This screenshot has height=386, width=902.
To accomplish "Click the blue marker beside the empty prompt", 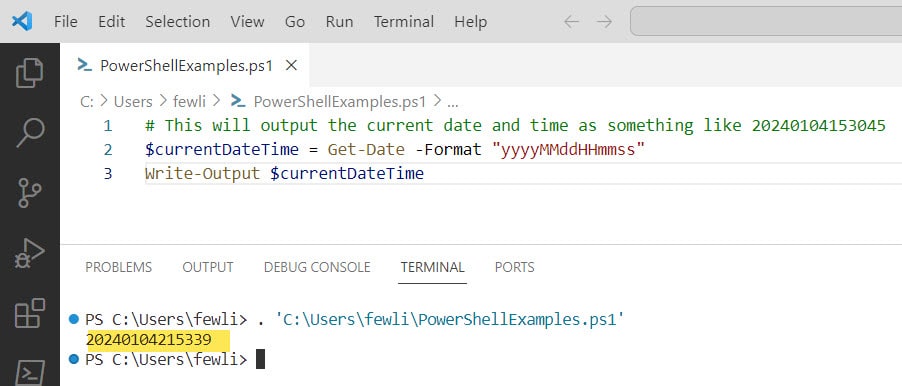I will (x=73, y=360).
